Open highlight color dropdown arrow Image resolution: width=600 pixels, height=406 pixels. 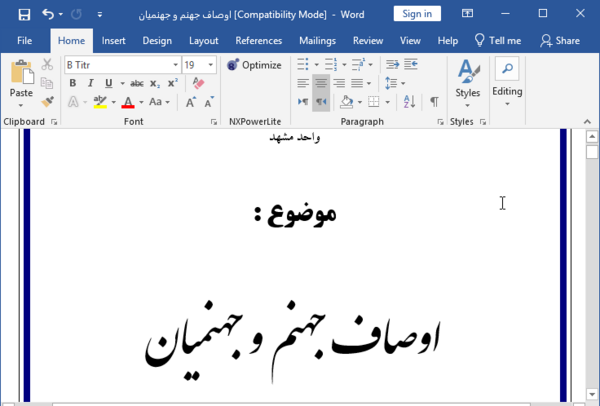[114, 102]
